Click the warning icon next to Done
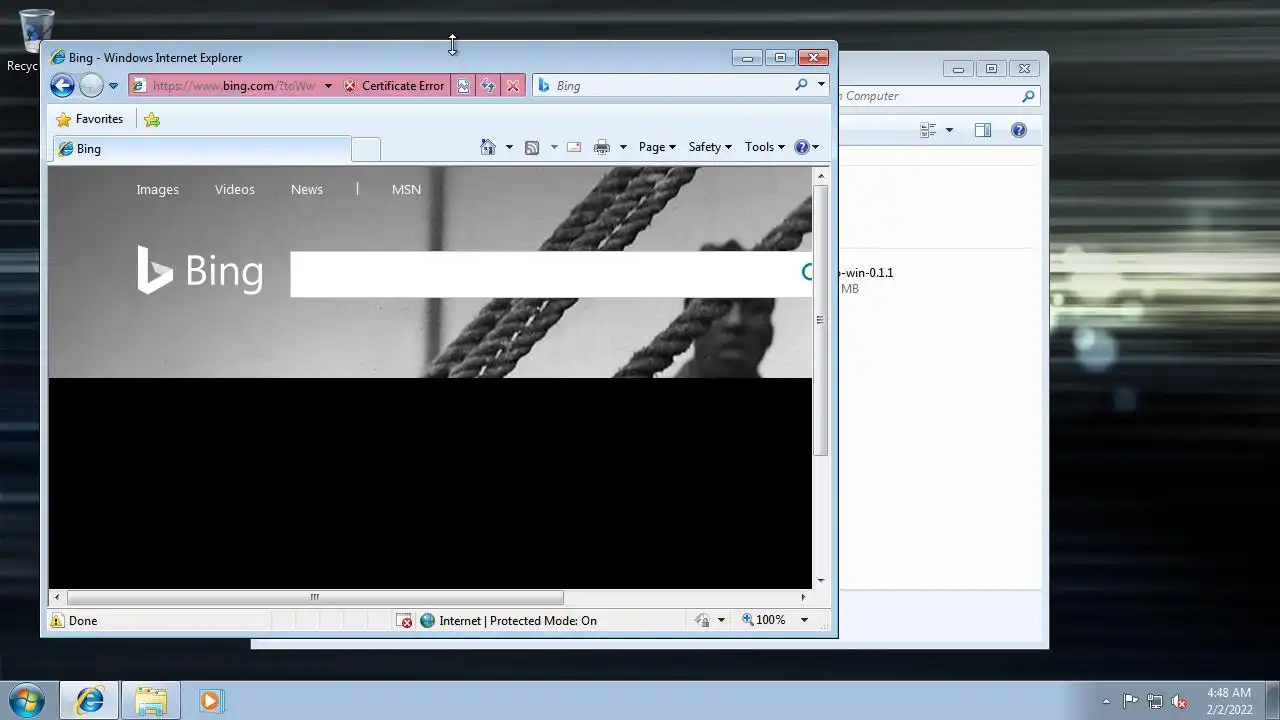Viewport: 1280px width, 720px height. tap(56, 621)
